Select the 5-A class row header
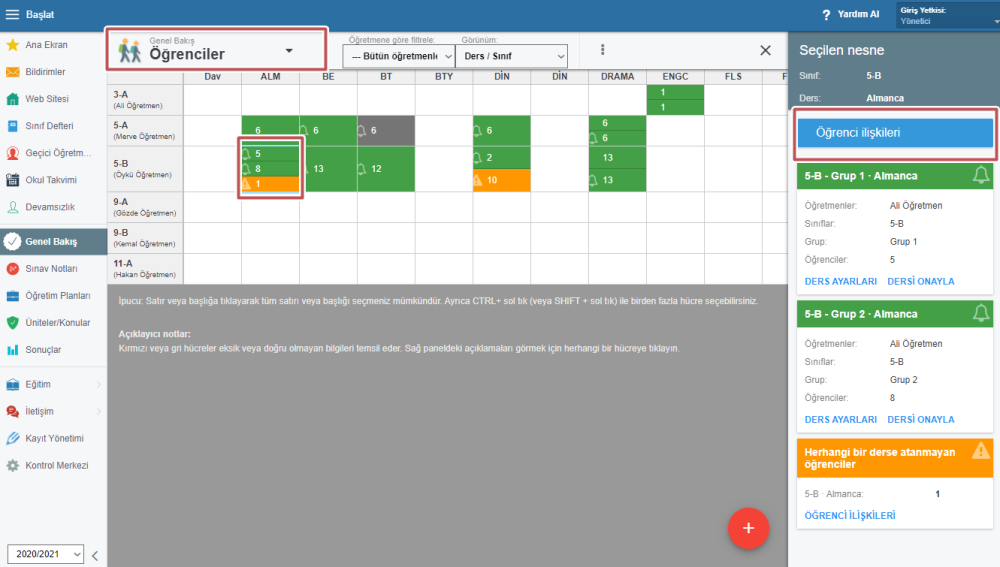Image resolution: width=1000 pixels, height=567 pixels. (145, 131)
